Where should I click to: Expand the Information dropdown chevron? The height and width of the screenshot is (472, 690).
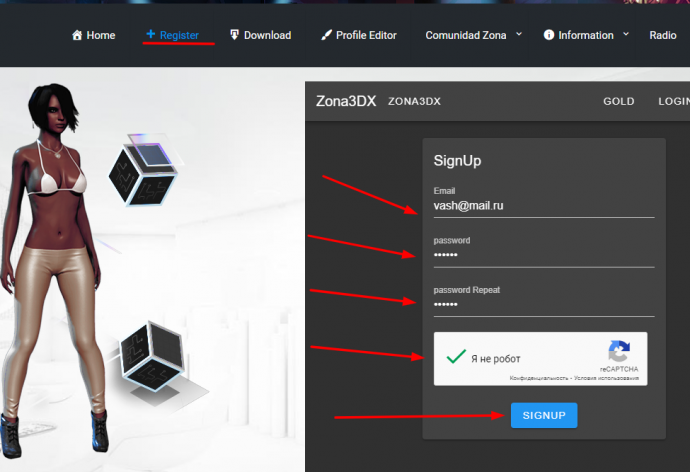(x=626, y=34)
